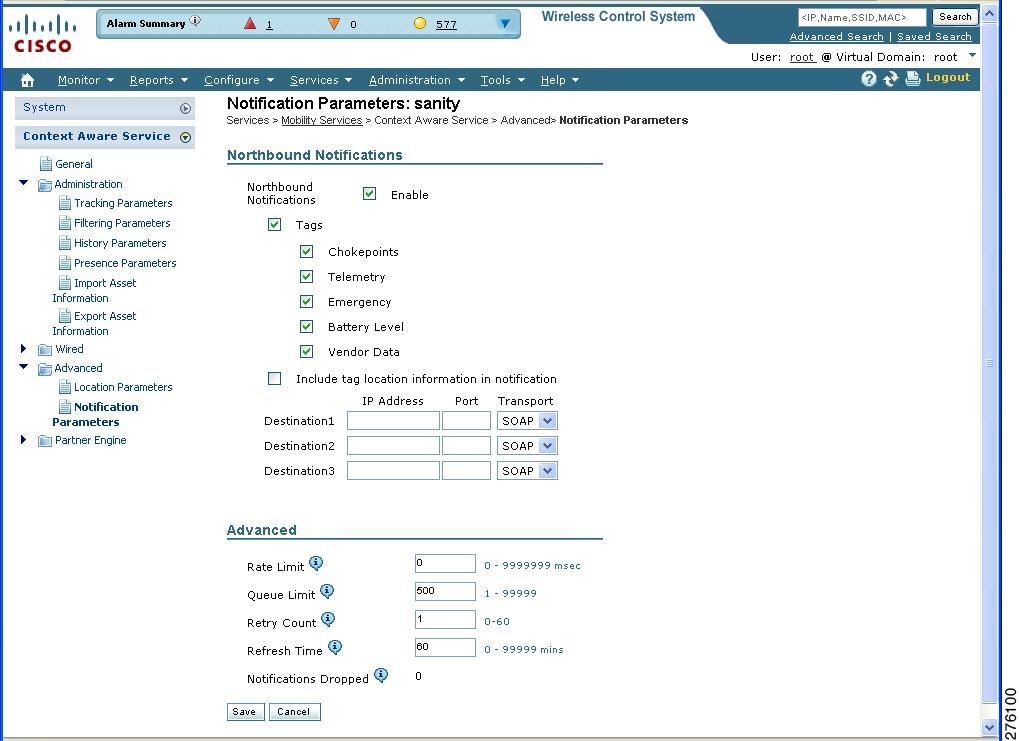Show Notifications Dropped info icon

pyautogui.click(x=381, y=675)
